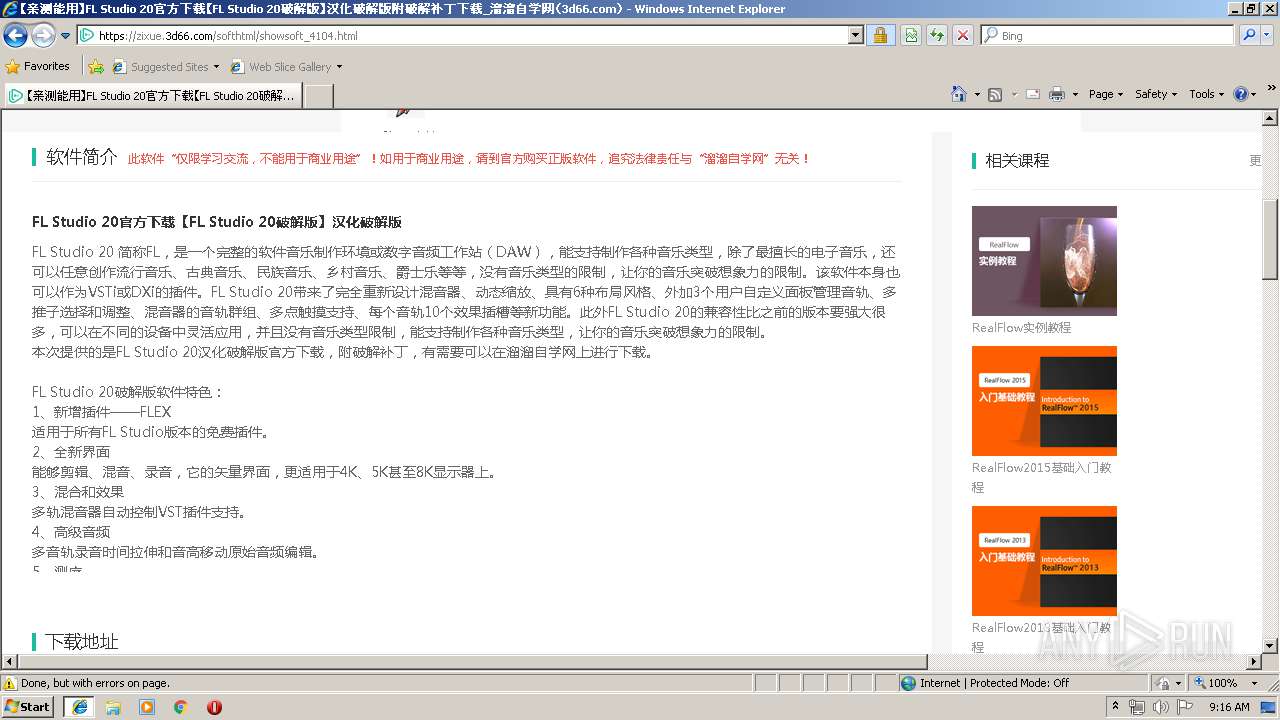This screenshot has height=720, width=1280.
Task: Click the security lock icon in address bar
Action: pos(880,35)
